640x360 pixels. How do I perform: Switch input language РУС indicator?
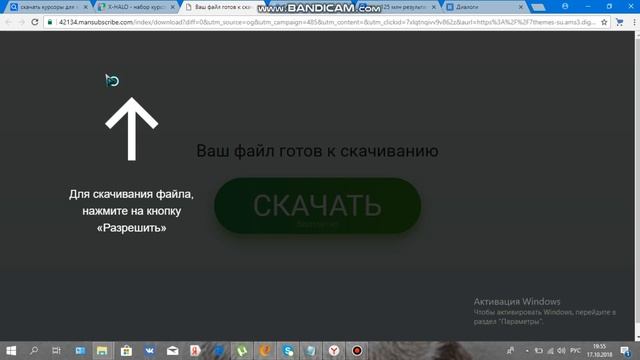point(576,351)
